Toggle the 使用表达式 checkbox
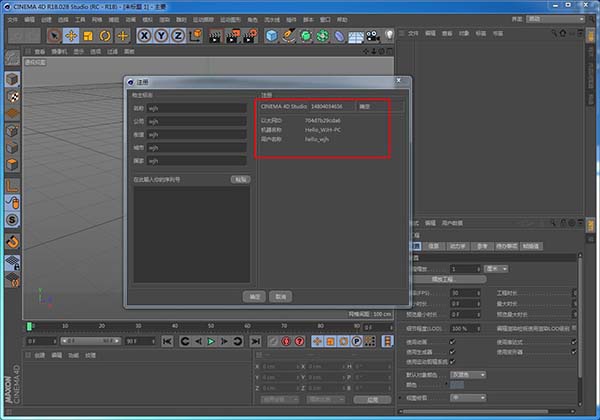This screenshot has height=420, width=600. (x=574, y=342)
